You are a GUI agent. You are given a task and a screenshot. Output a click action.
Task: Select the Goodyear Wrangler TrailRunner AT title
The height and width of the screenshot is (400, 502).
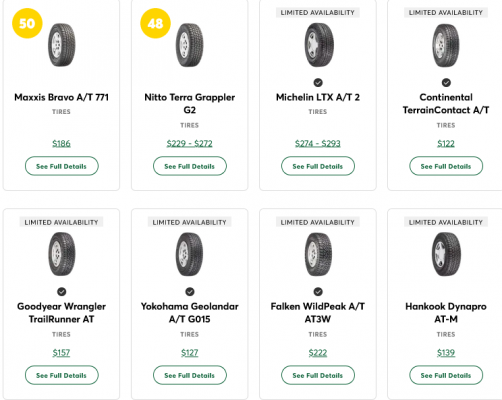[62, 313]
